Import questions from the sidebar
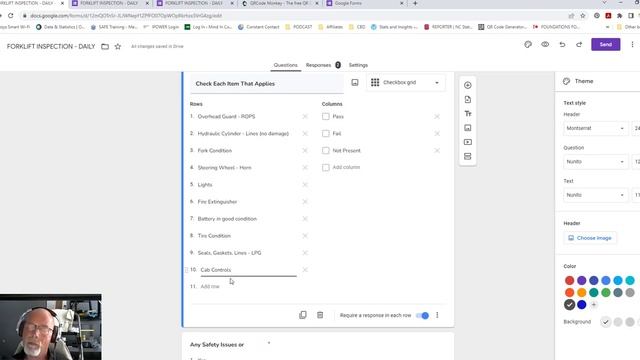Viewport: 640px width, 360px height. coord(468,100)
